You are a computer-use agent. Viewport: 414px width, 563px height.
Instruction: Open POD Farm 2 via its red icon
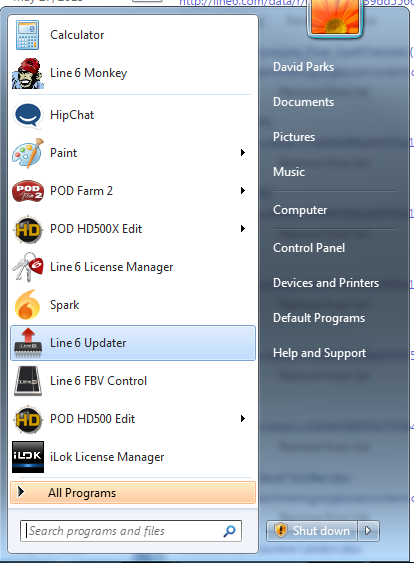click(28, 191)
